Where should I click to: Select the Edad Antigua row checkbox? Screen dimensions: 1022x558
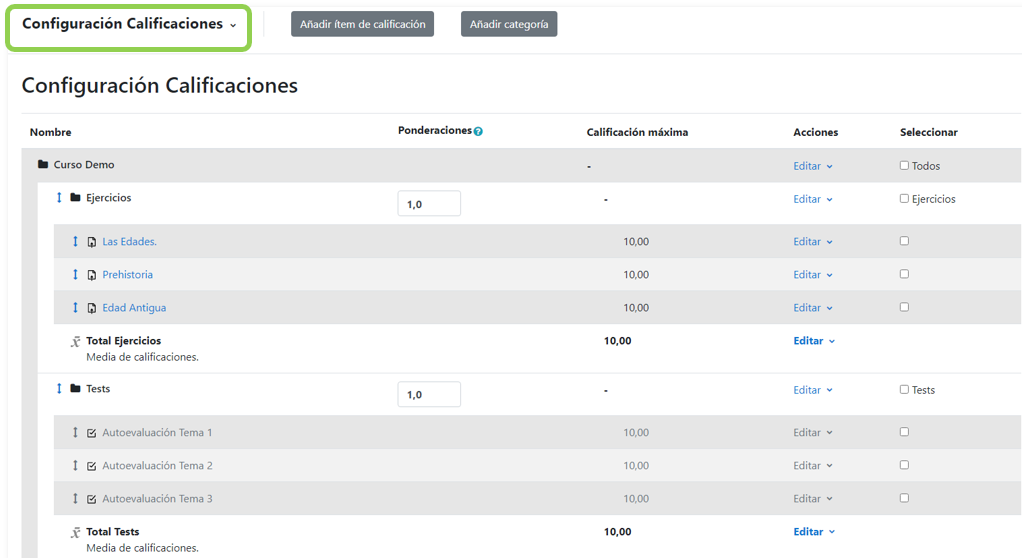[904, 307]
